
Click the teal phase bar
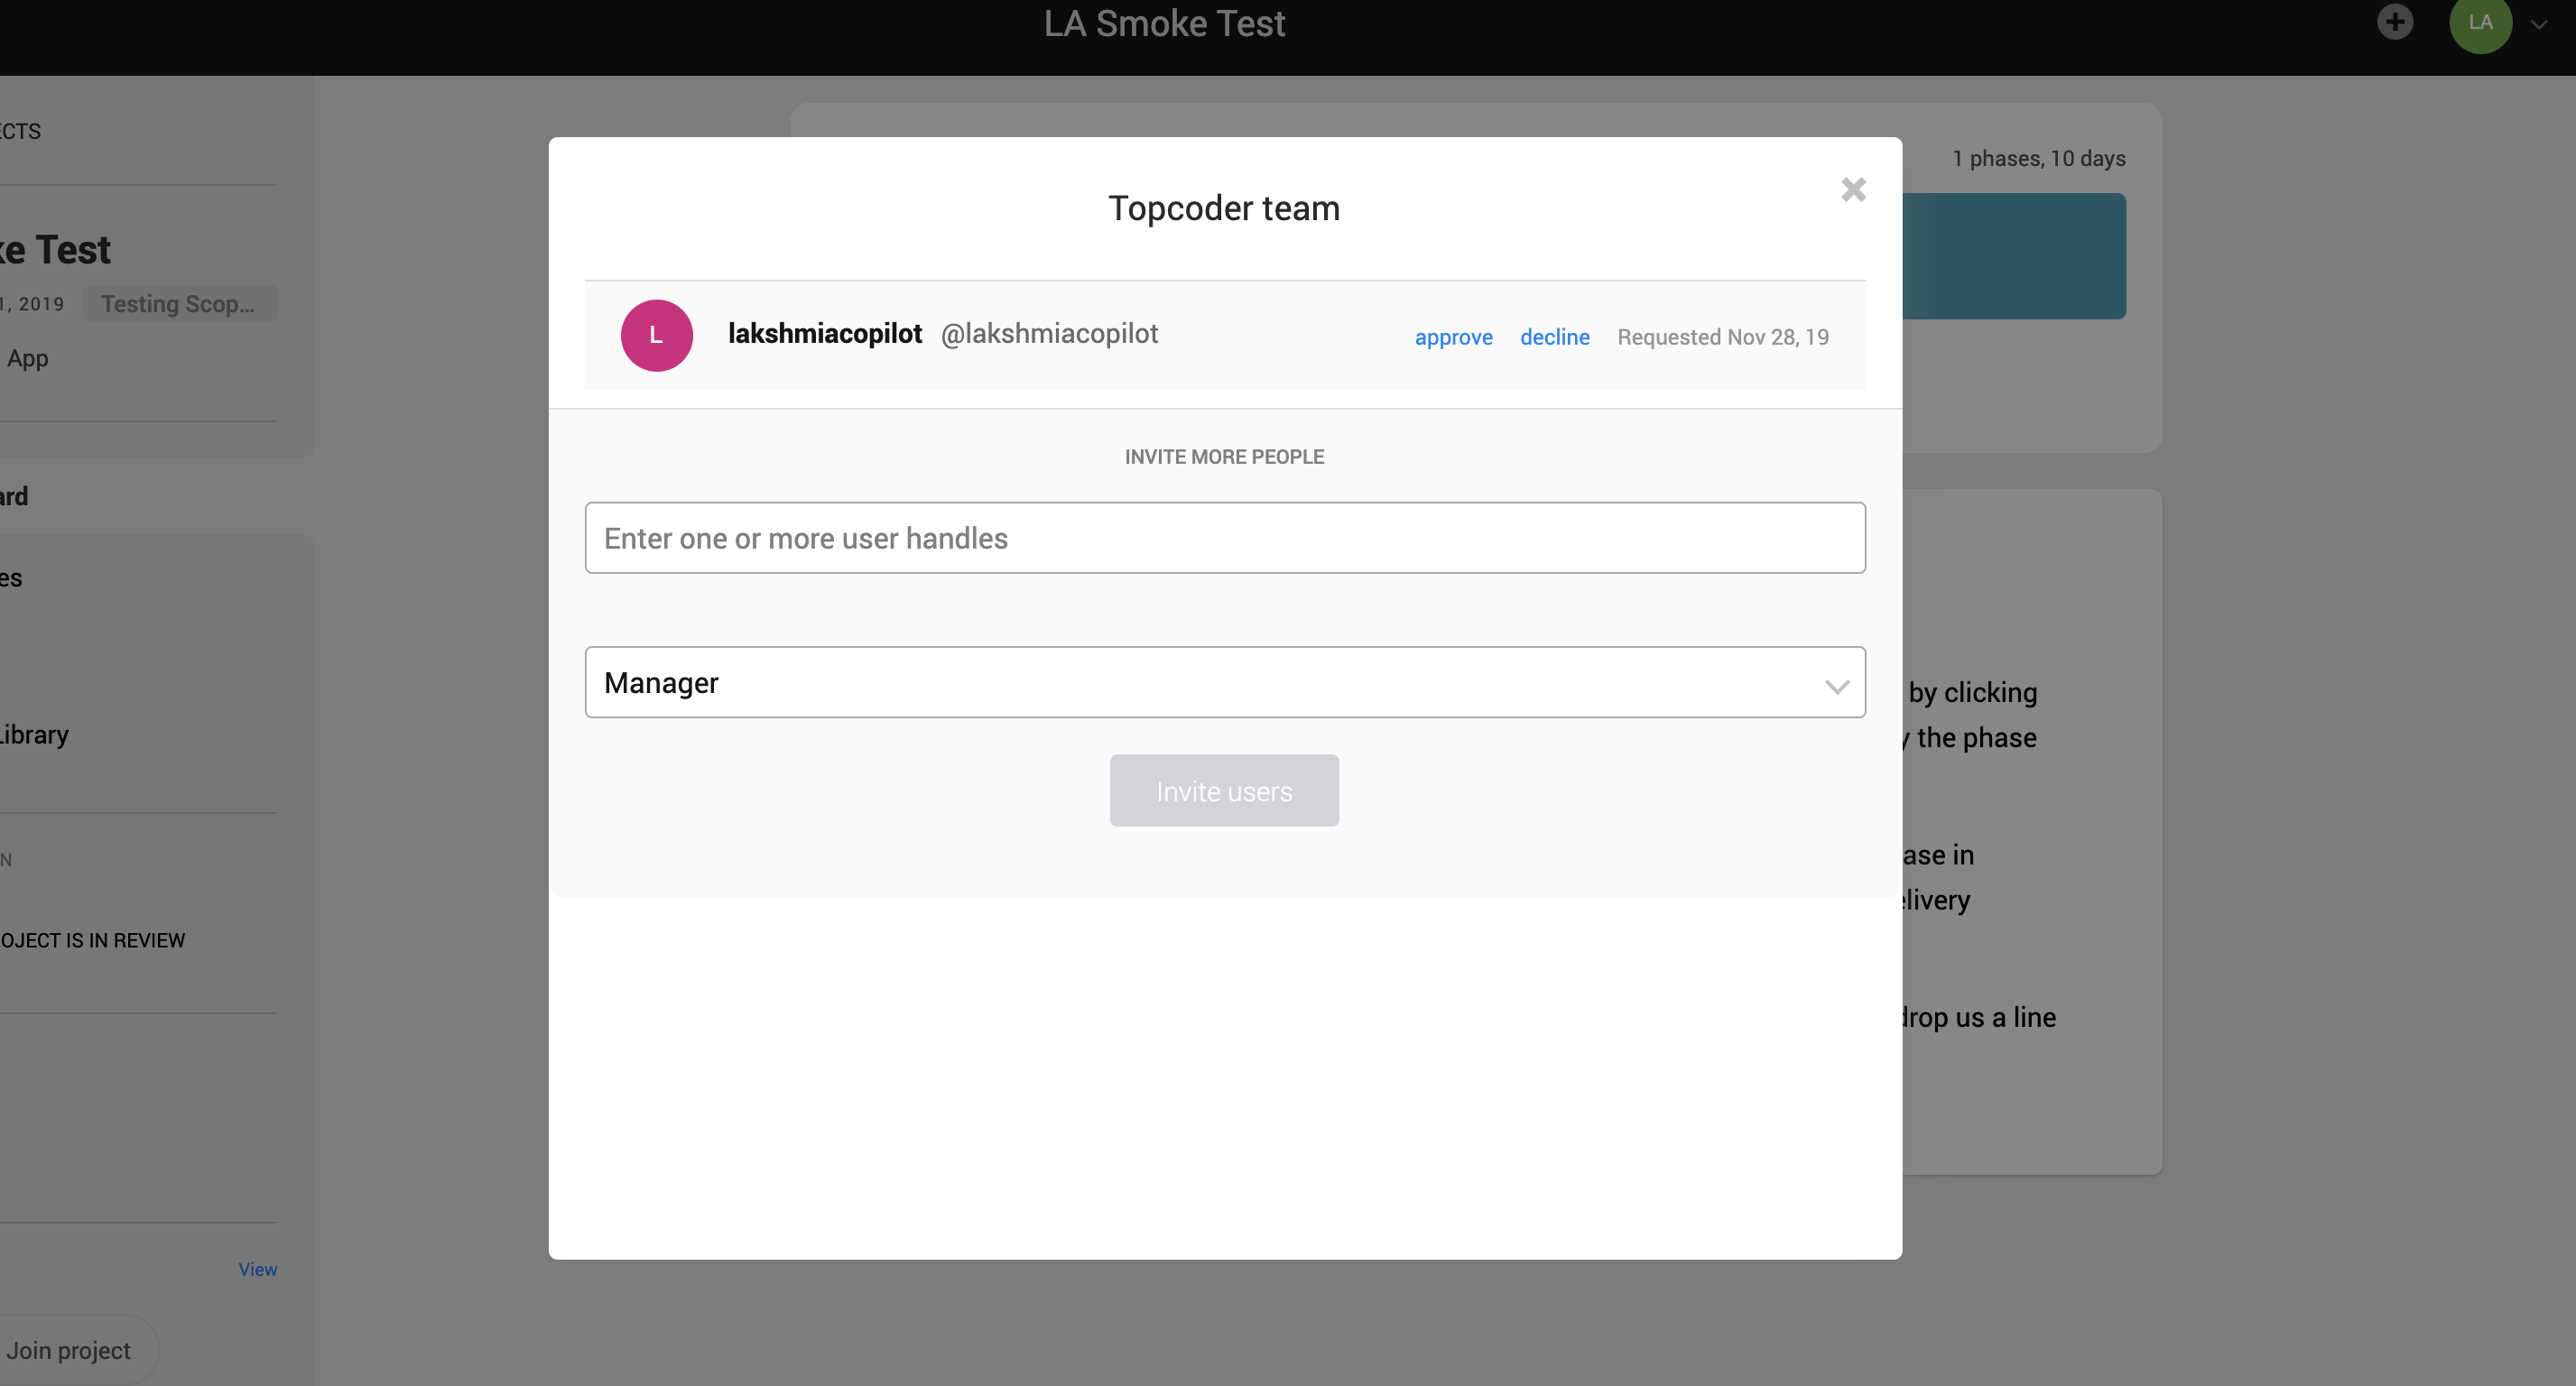pyautogui.click(x=2013, y=256)
